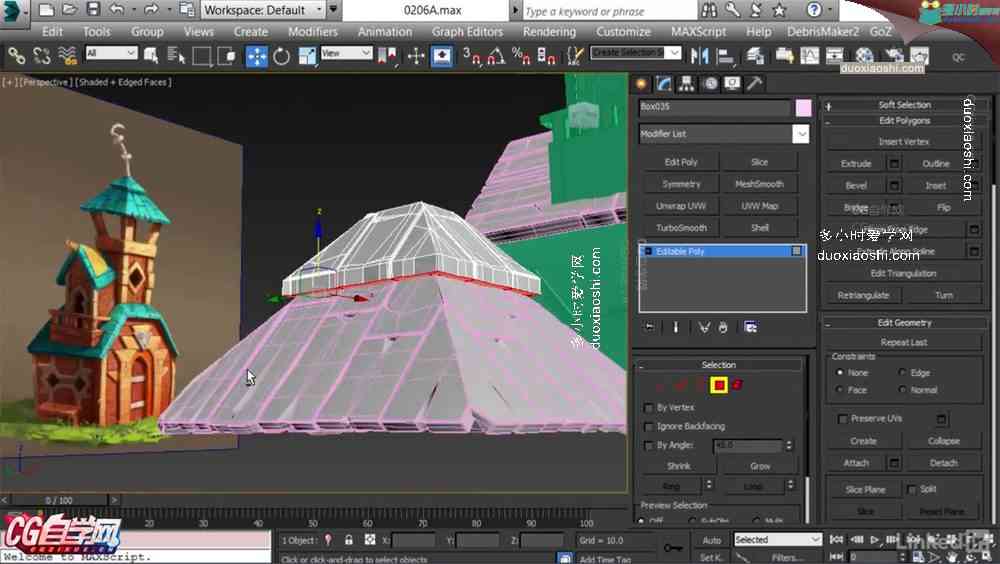1000x564 pixels.
Task: Enable the Ignore Backfacing checkbox
Action: 649,426
